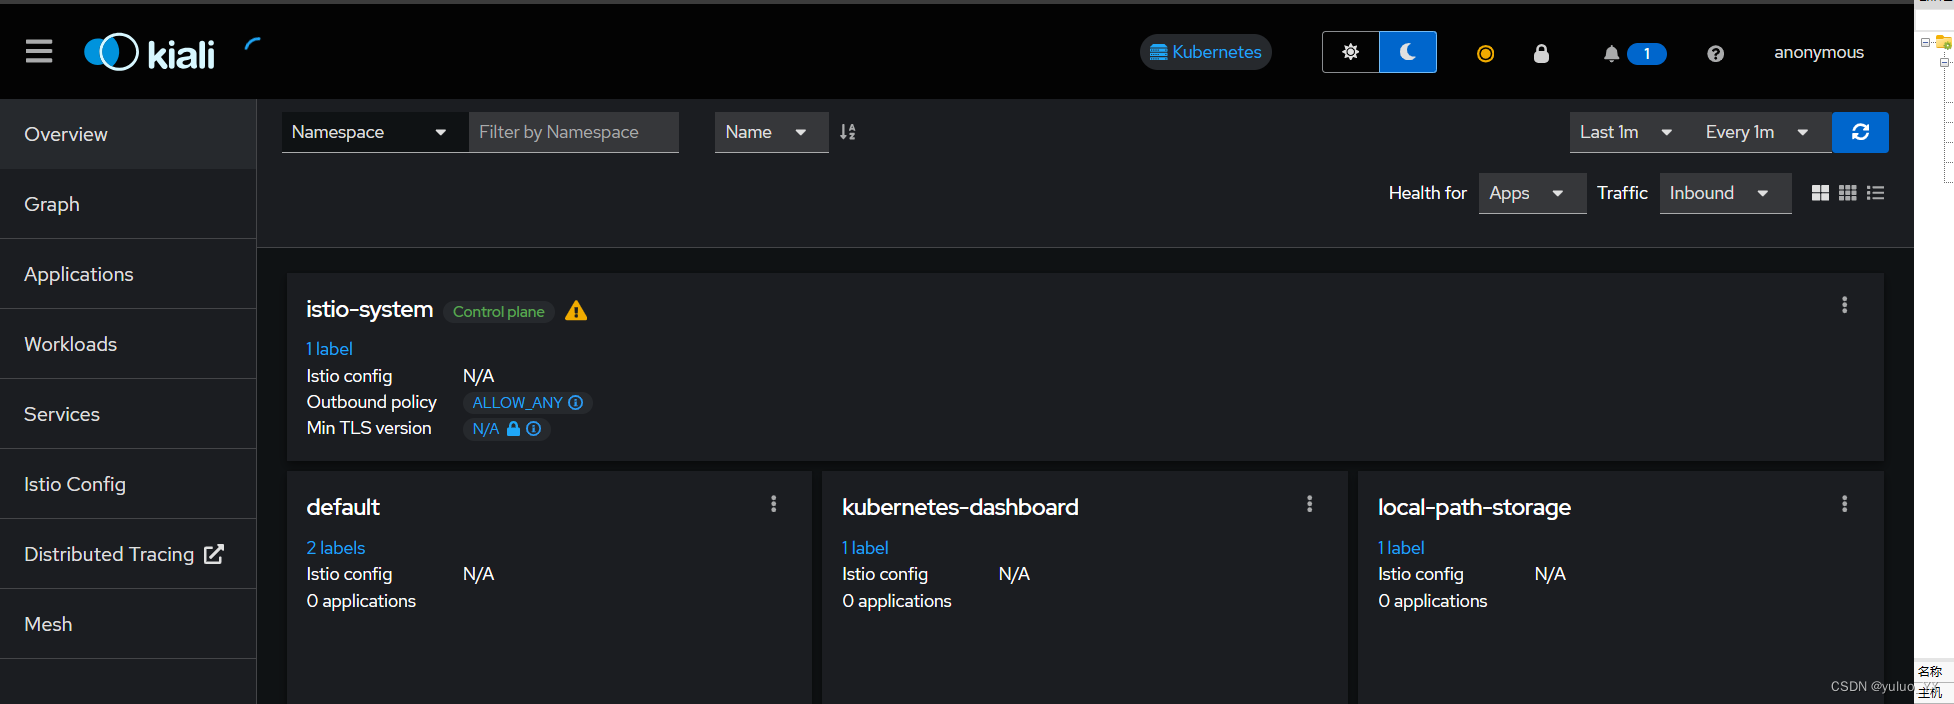Focus the Filter by Namespace field
The height and width of the screenshot is (704, 1954).
coord(574,132)
